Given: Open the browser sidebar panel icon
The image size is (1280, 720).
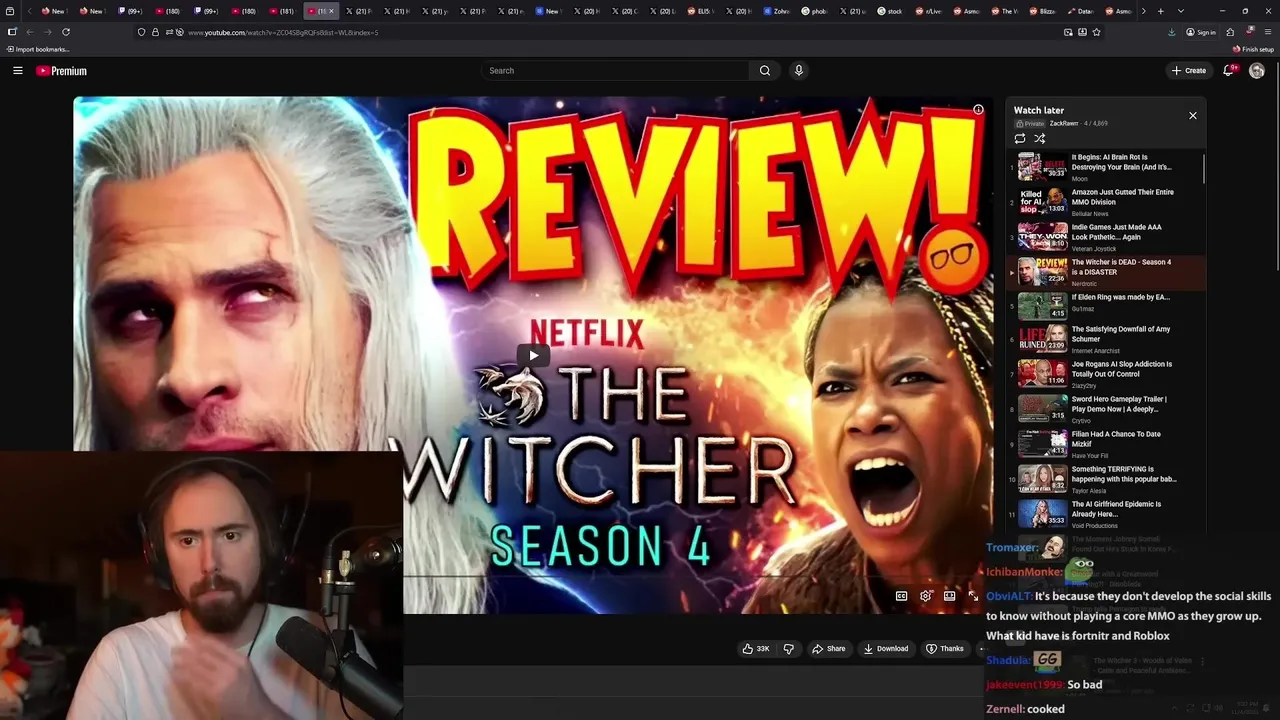Looking at the screenshot, I should (12, 32).
